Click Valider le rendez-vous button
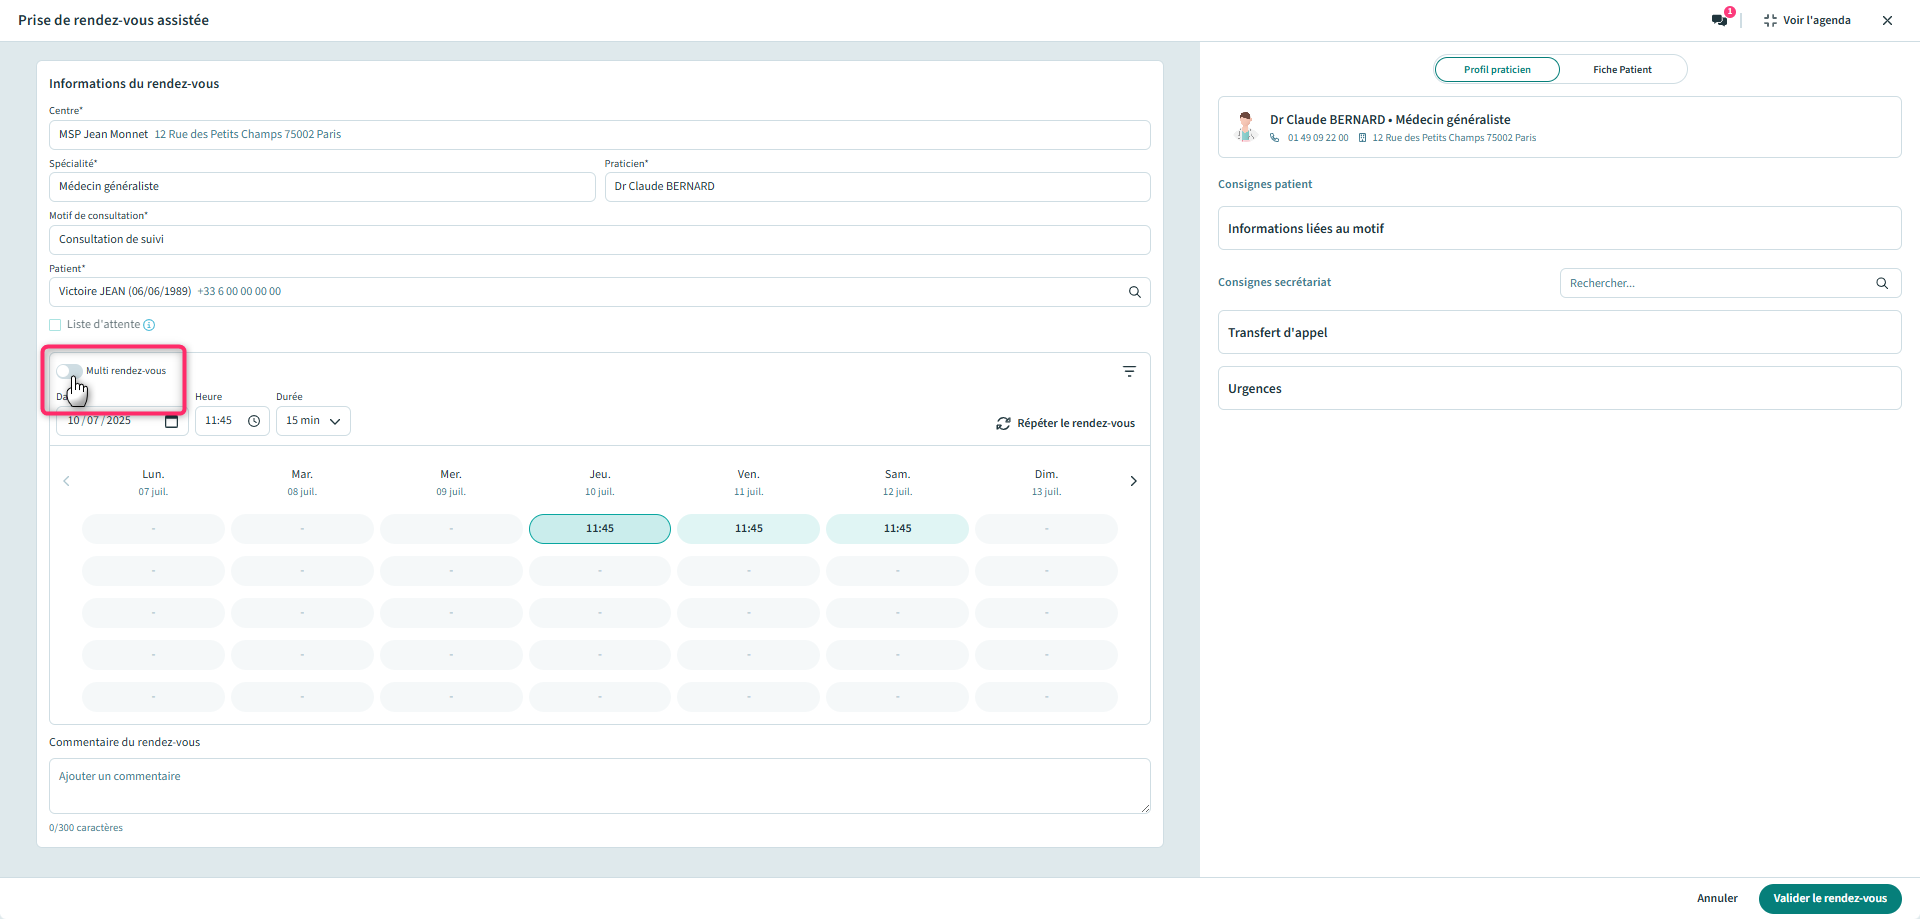 1829,898
